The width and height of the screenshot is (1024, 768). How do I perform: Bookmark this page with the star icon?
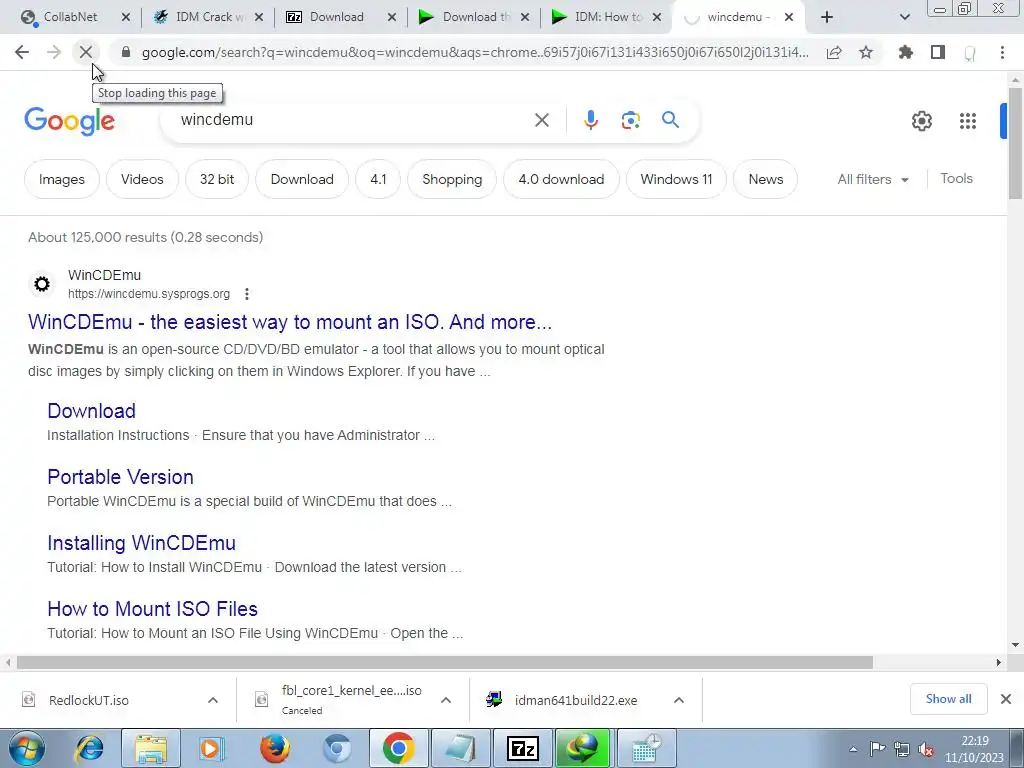[x=866, y=52]
